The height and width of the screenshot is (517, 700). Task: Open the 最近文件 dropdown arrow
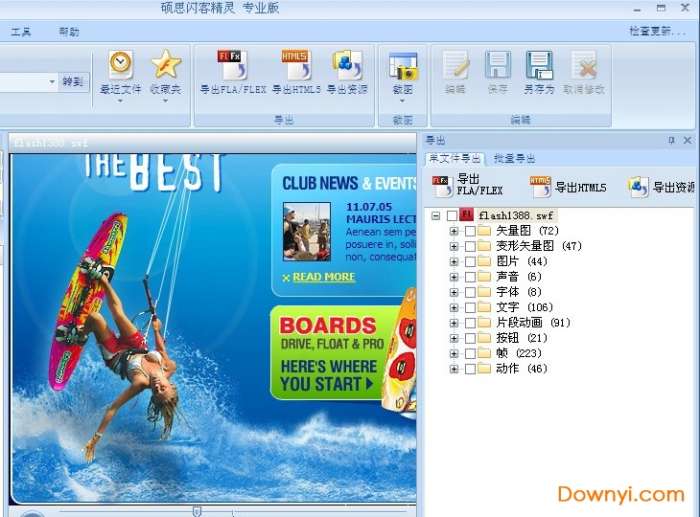tap(120, 101)
